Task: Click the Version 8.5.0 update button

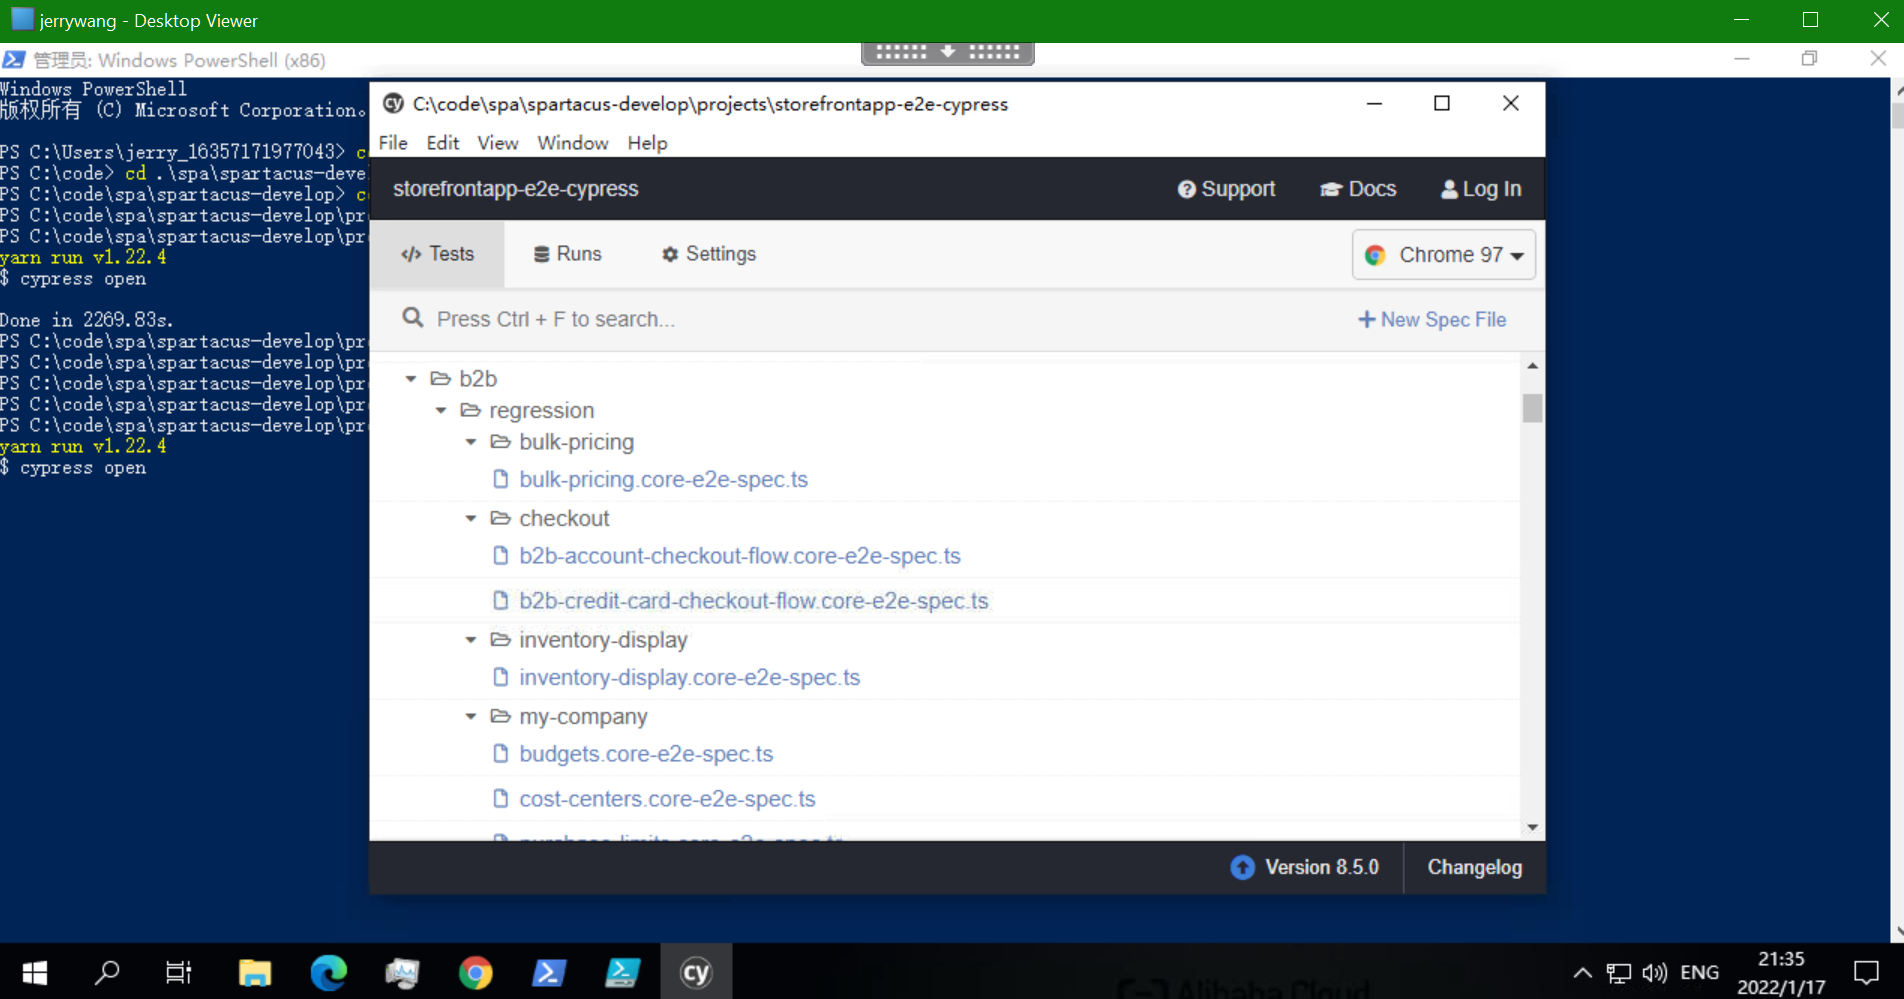Action: click(x=1305, y=868)
